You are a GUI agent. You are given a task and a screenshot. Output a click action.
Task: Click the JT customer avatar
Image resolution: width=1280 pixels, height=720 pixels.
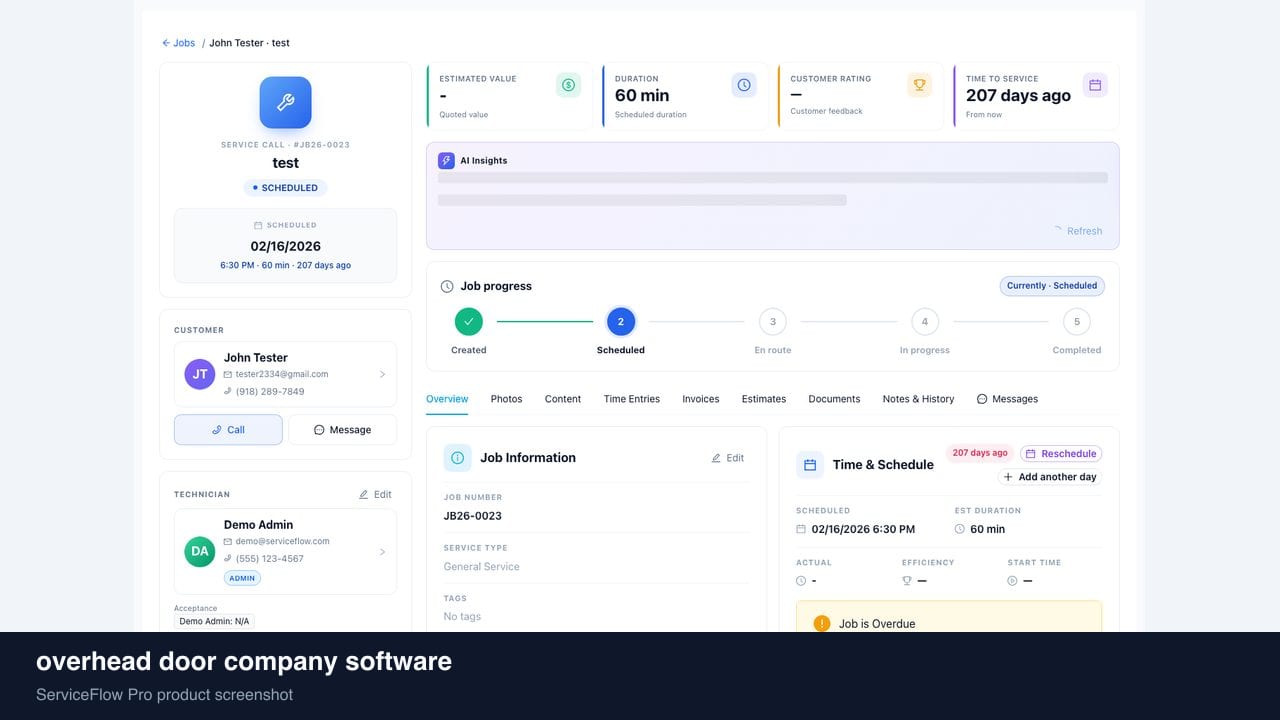tap(200, 374)
